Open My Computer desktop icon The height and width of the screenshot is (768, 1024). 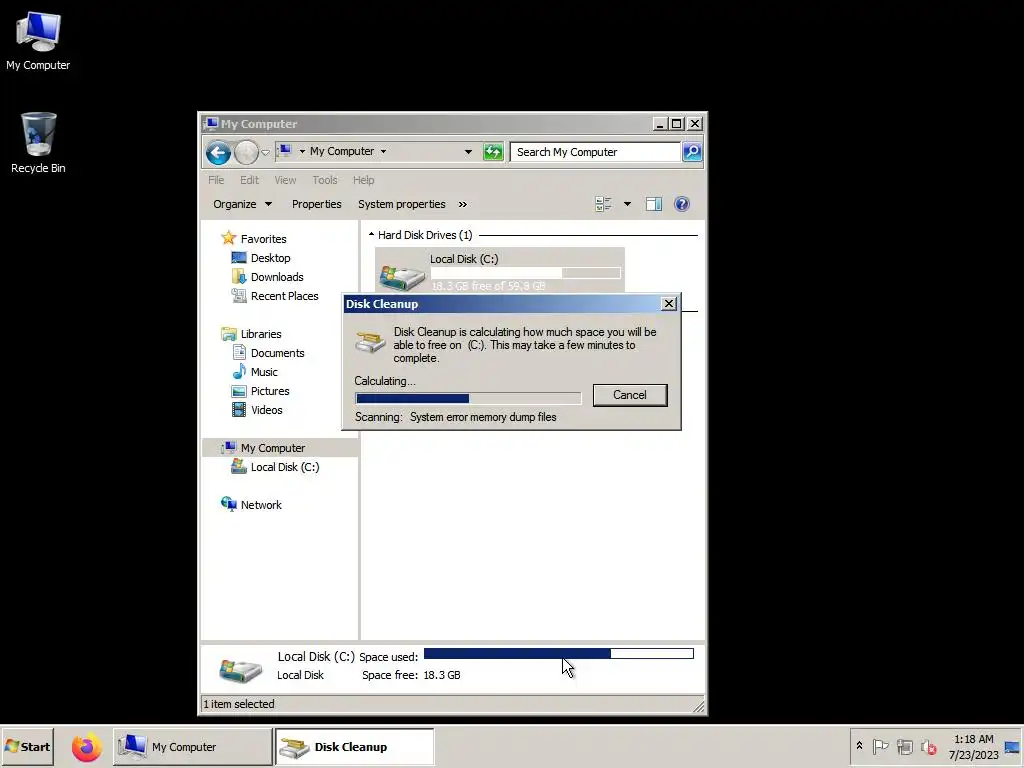point(38,40)
